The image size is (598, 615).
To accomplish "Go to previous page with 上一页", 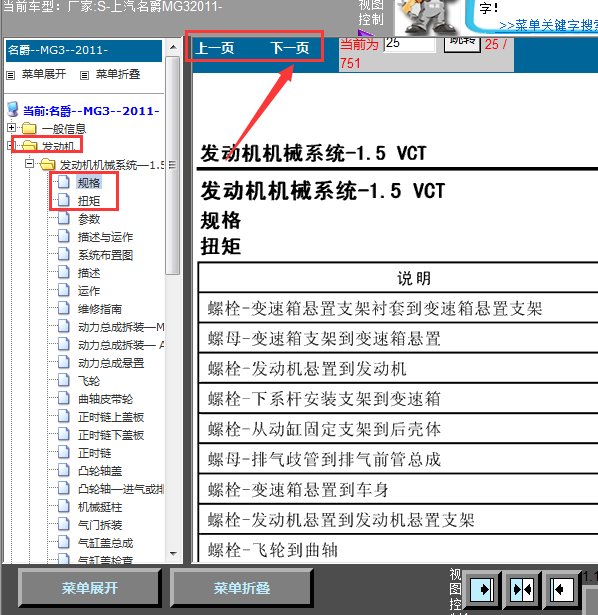I will (215, 48).
